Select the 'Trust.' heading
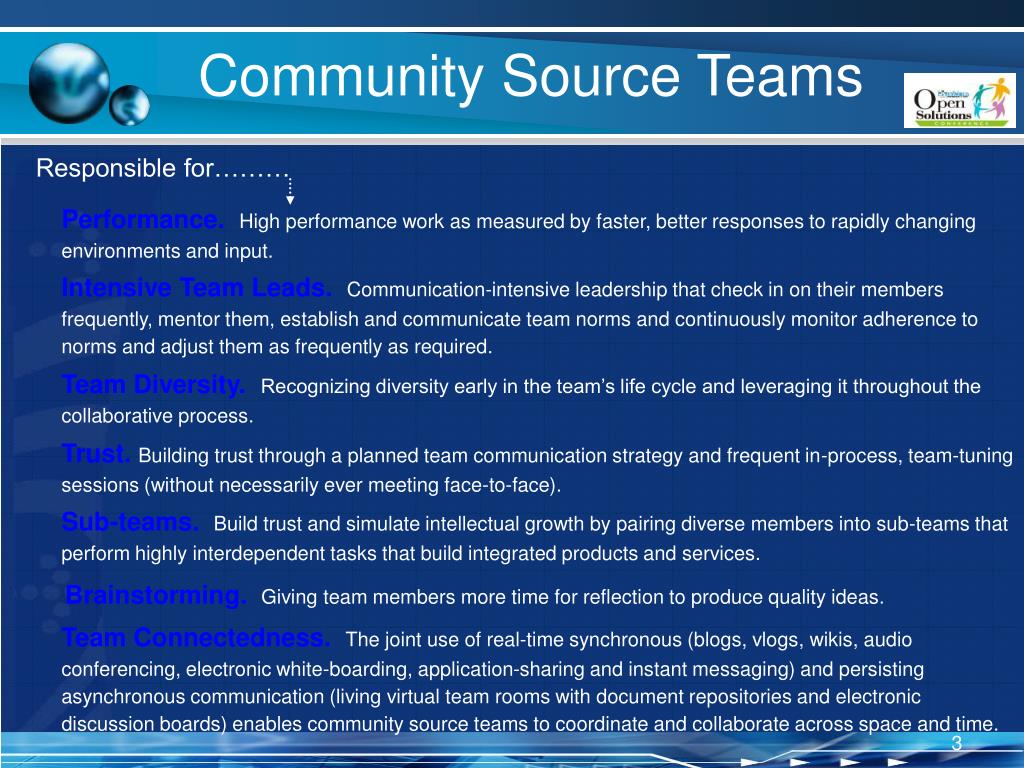This screenshot has width=1024, height=768. click(96, 453)
